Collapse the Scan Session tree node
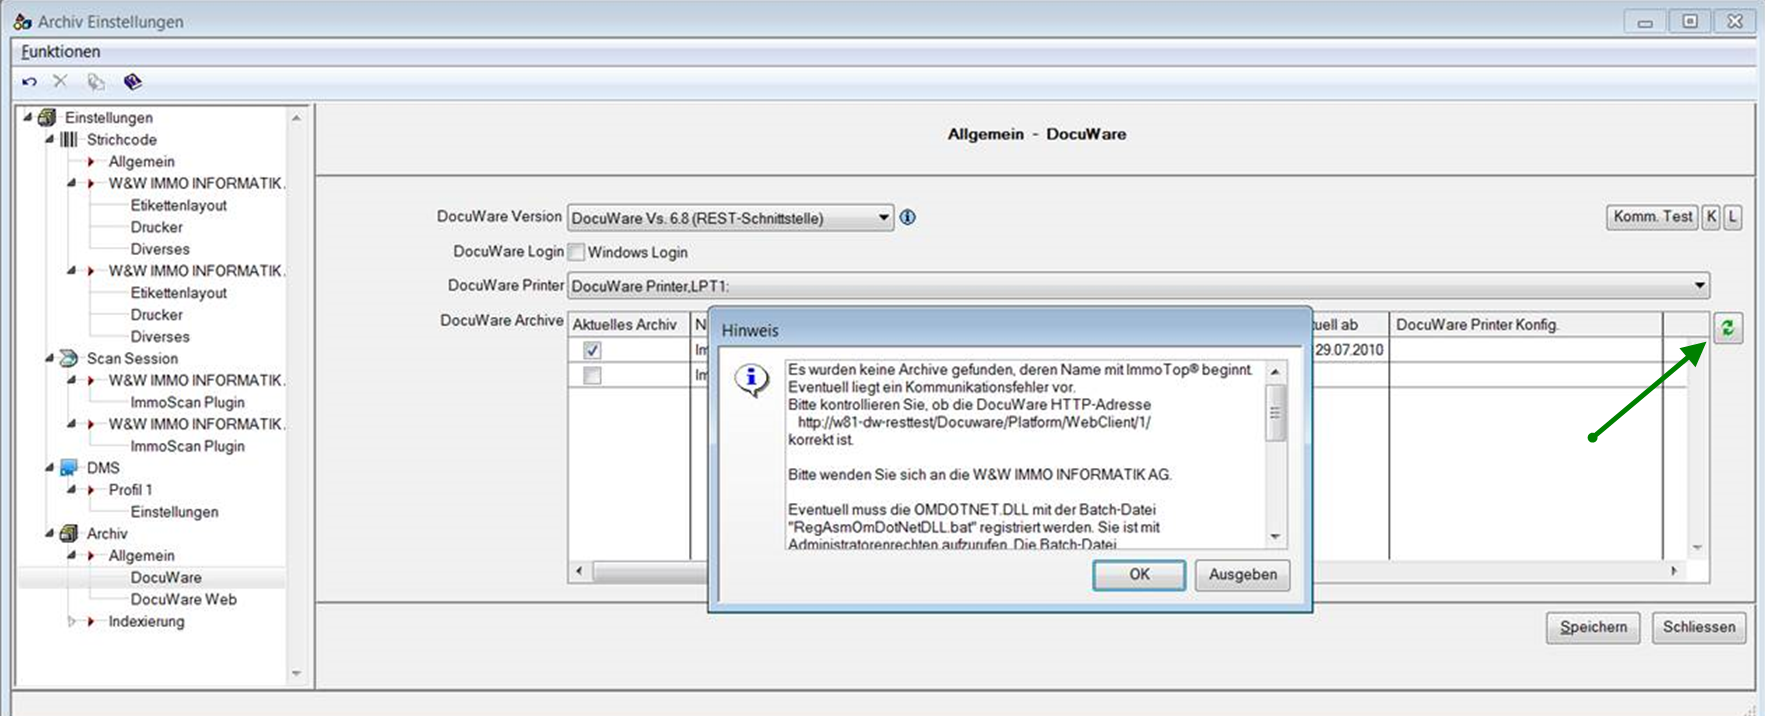The image size is (1765, 716). click(49, 358)
